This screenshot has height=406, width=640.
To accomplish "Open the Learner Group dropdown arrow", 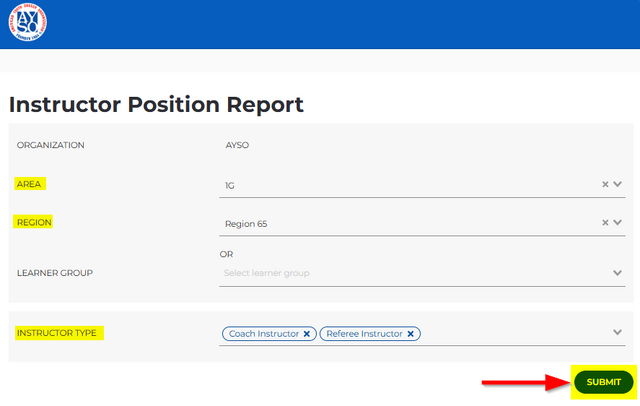I will [618, 272].
